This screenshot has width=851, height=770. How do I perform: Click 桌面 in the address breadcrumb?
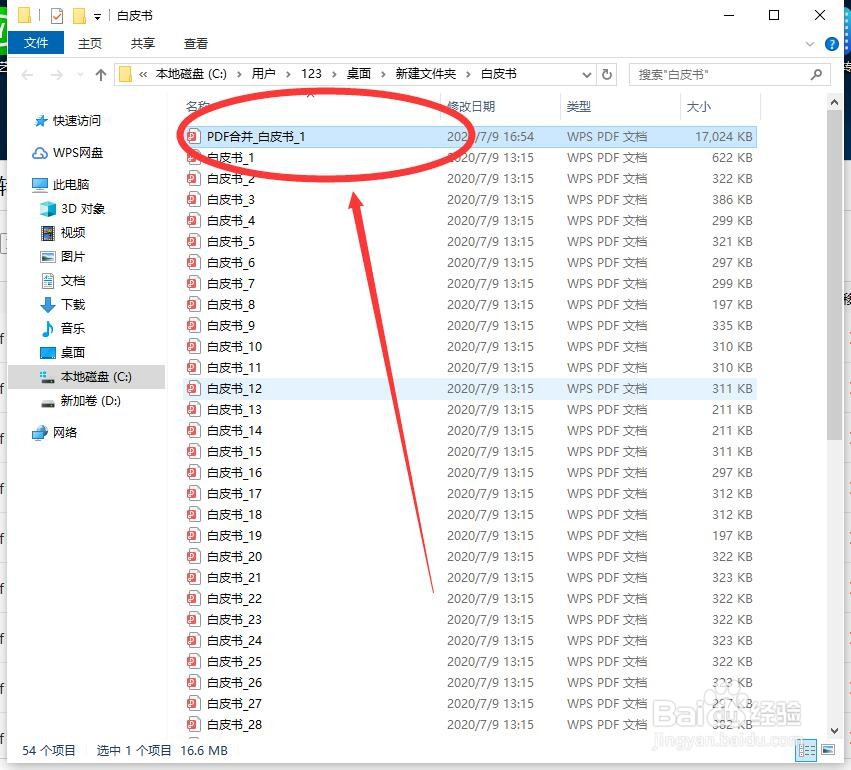[359, 74]
